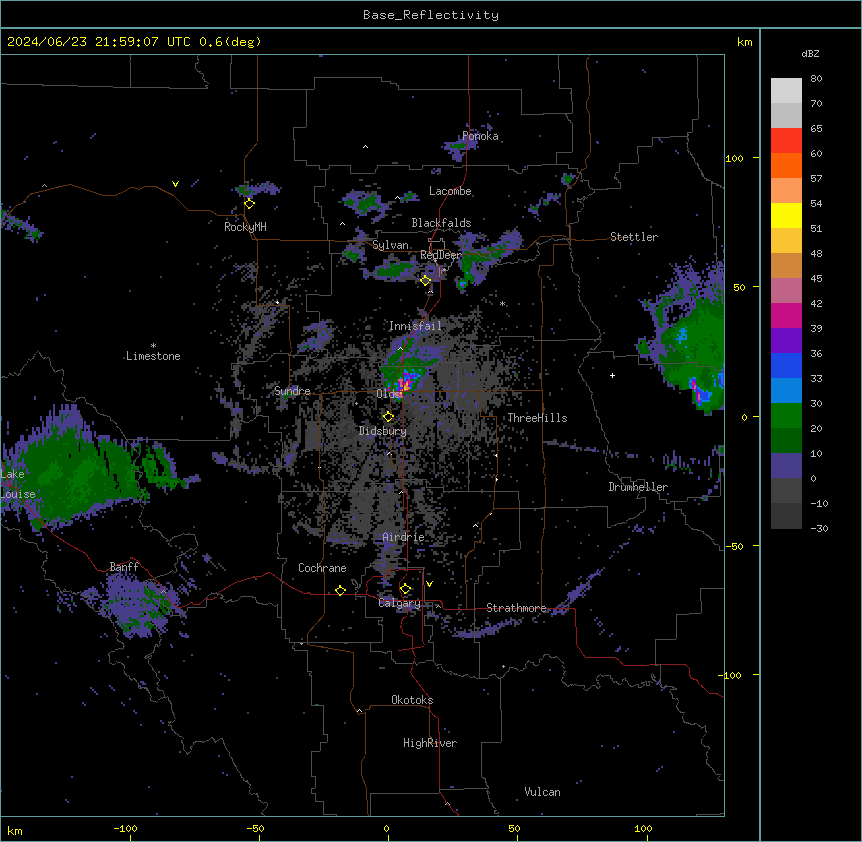The width and height of the screenshot is (862, 842).
Task: Click the Airdrie label
Action: [x=404, y=537]
